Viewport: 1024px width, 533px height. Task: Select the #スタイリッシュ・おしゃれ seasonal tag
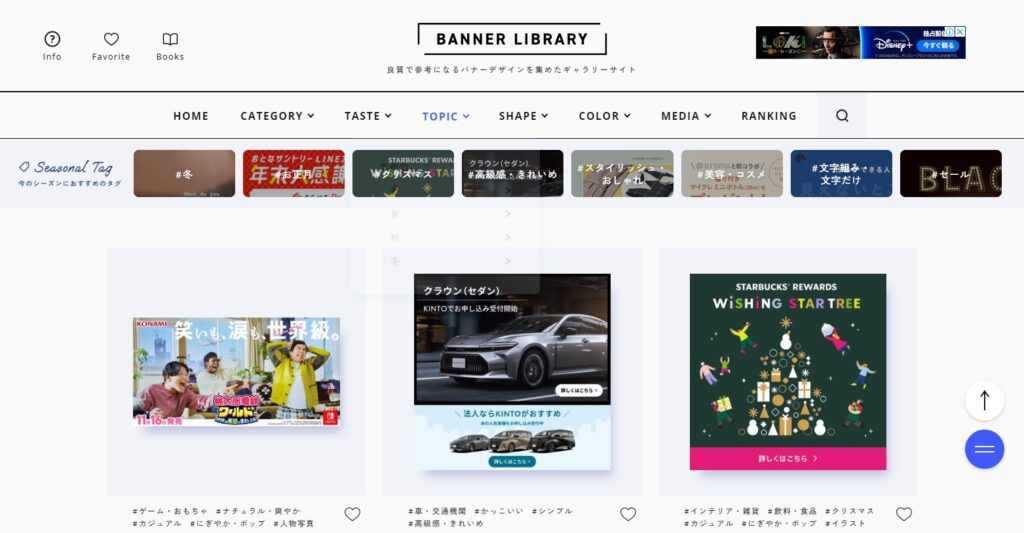pos(622,174)
